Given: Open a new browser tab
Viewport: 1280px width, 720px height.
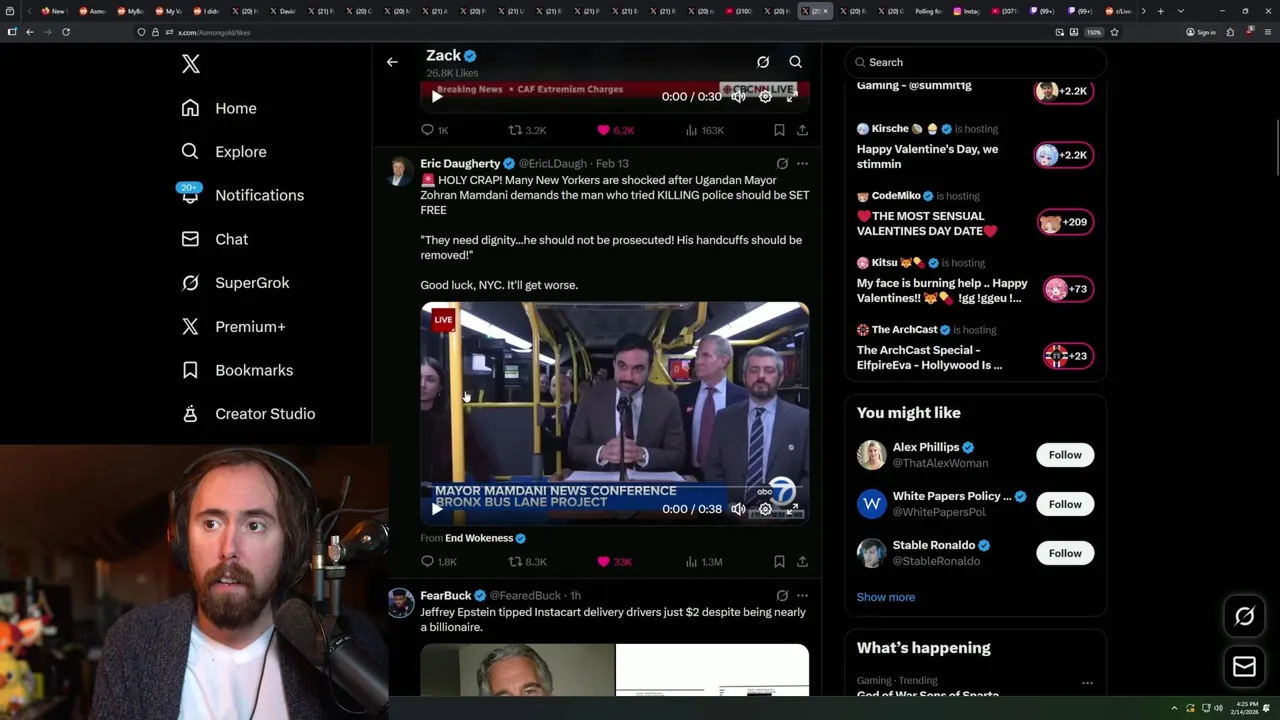Looking at the screenshot, I should 1160,11.
